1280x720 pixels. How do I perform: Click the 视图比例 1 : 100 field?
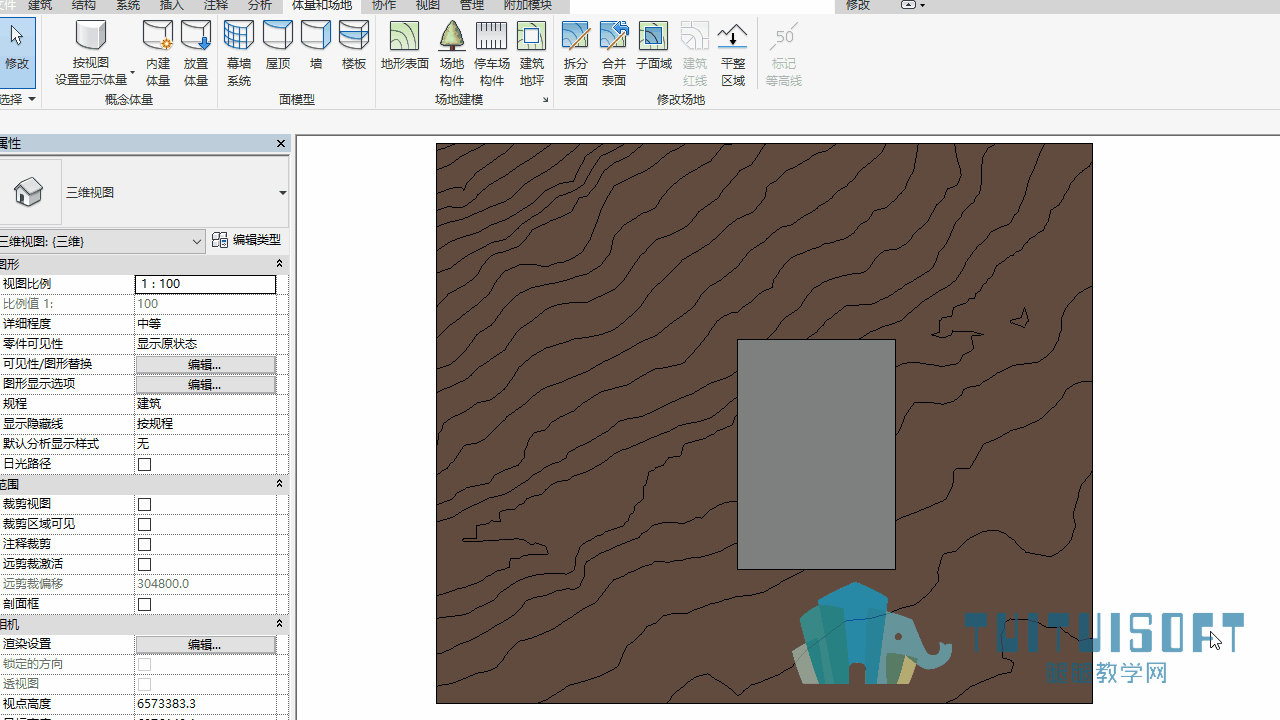coord(205,284)
